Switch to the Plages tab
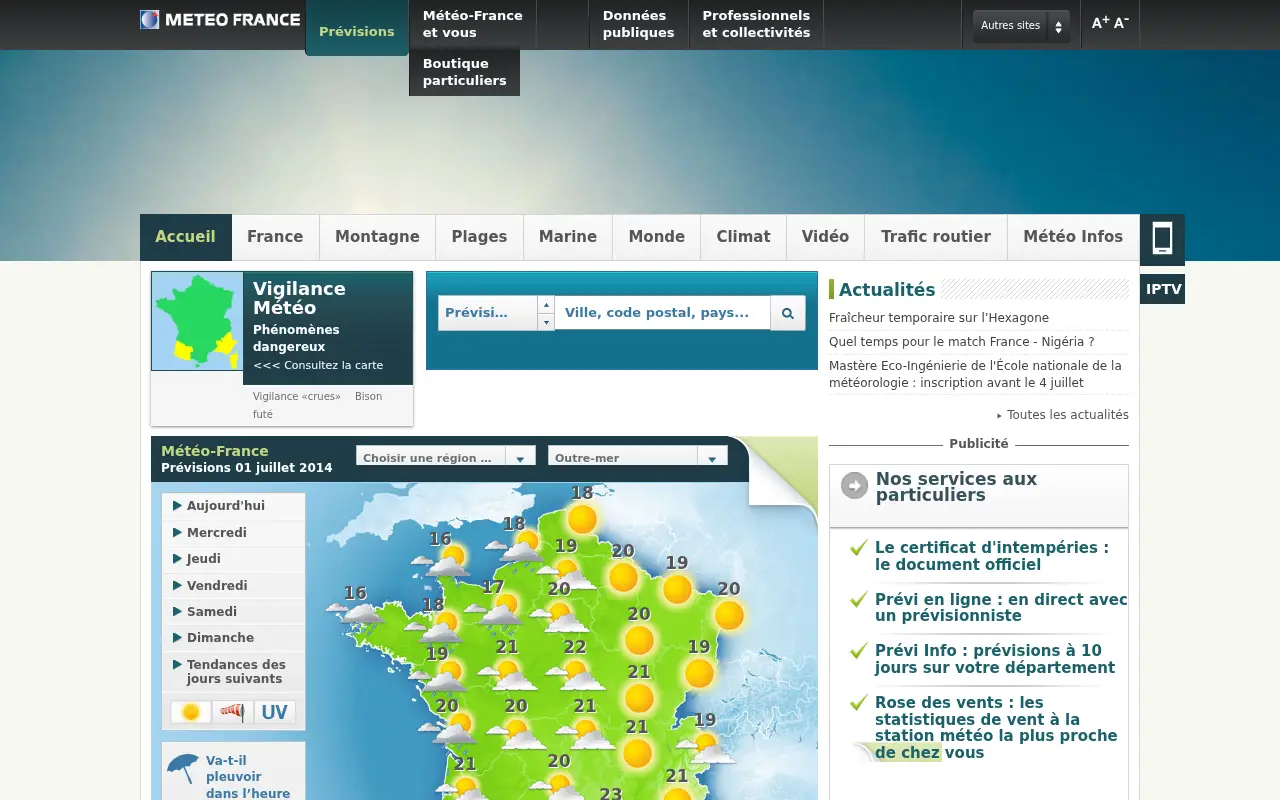 pos(479,237)
